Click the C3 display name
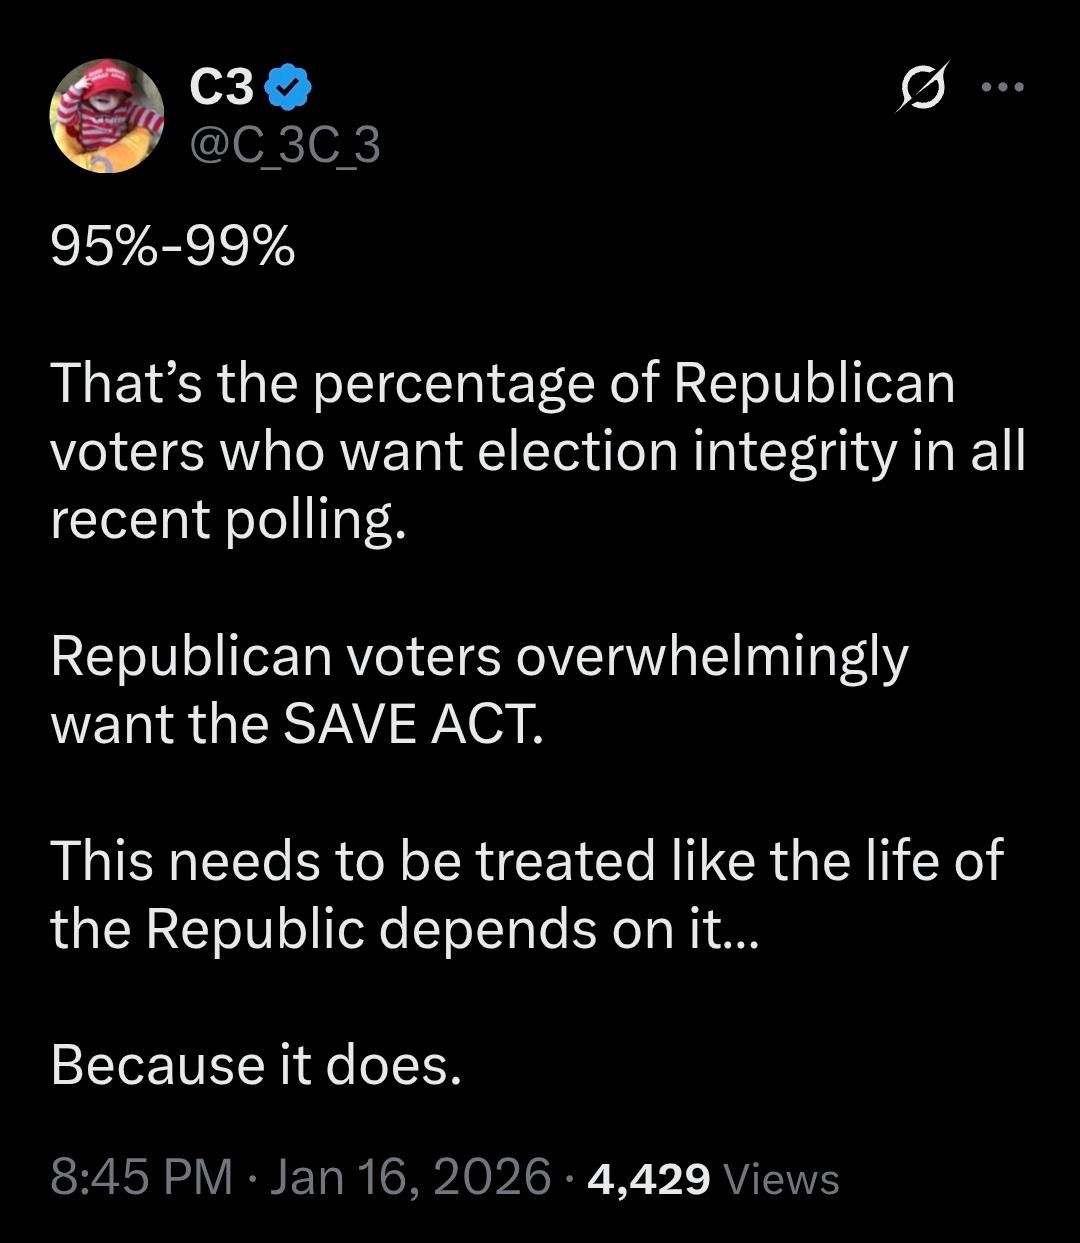Screen dimensions: 1080x1243 [220, 90]
